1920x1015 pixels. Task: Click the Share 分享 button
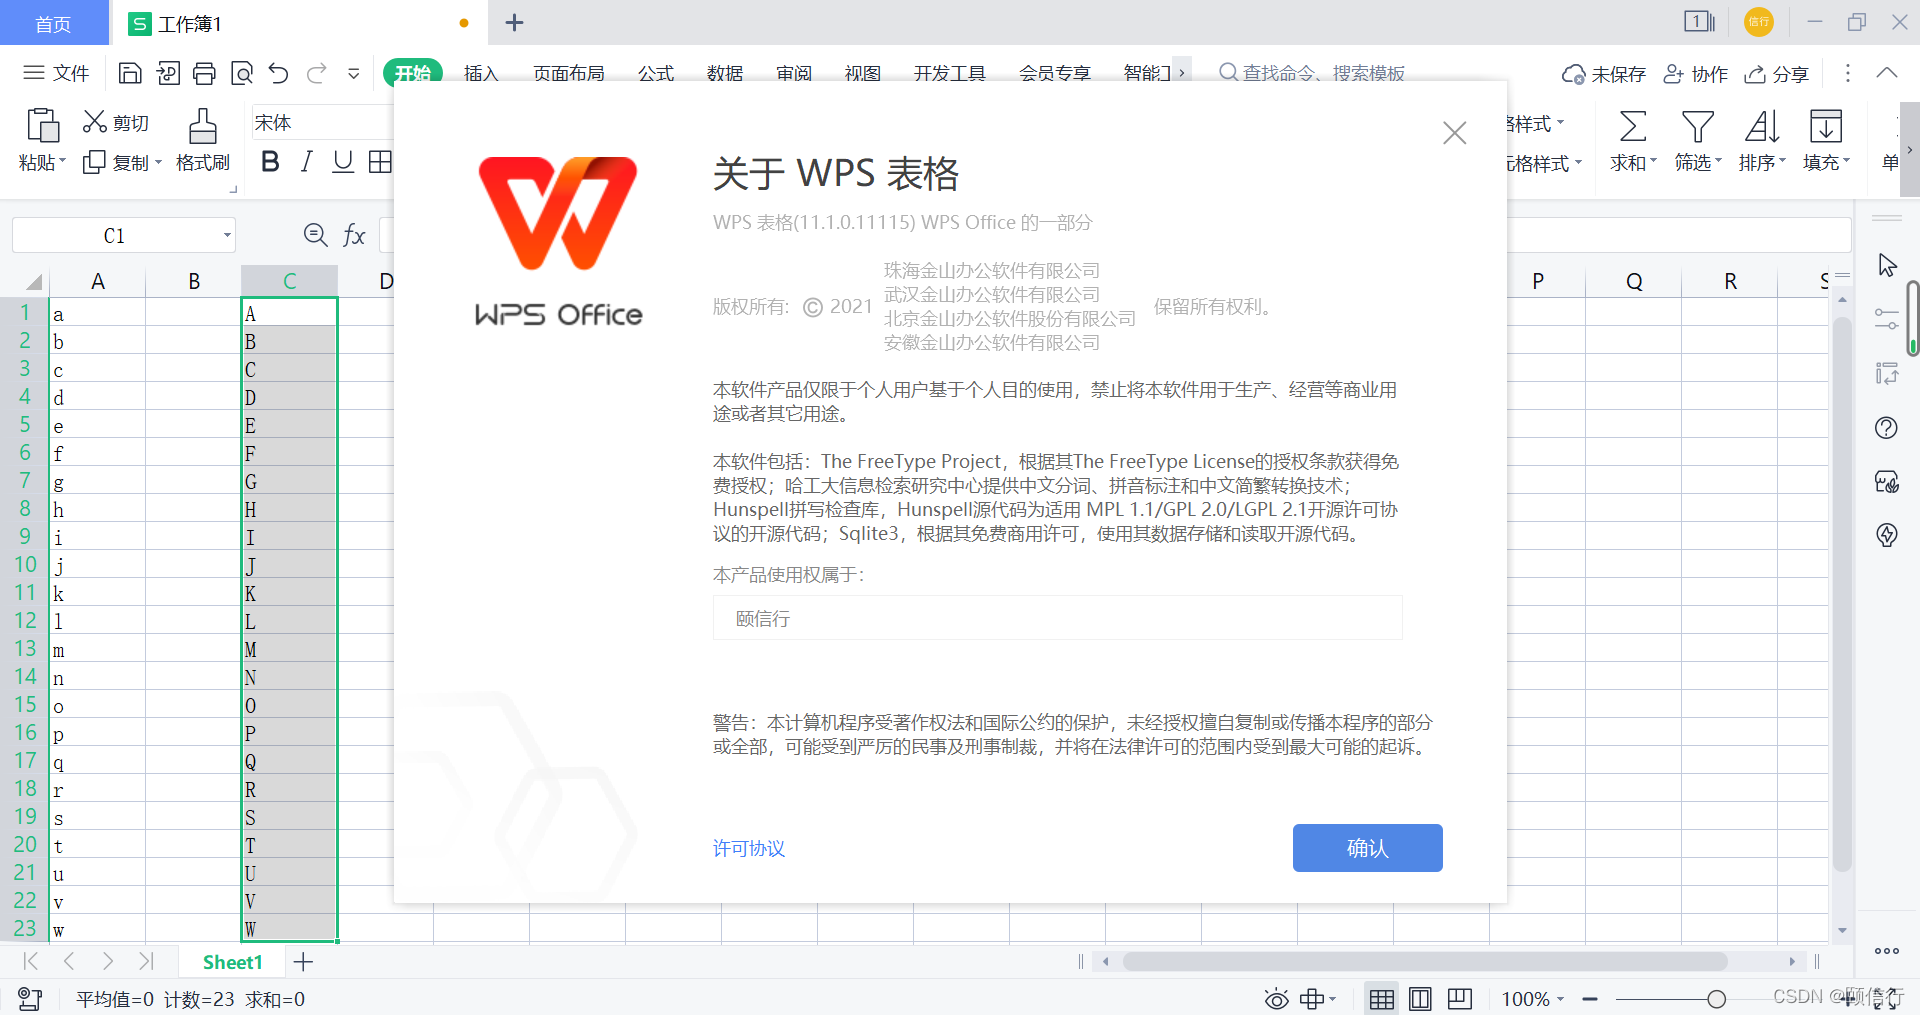point(1777,74)
